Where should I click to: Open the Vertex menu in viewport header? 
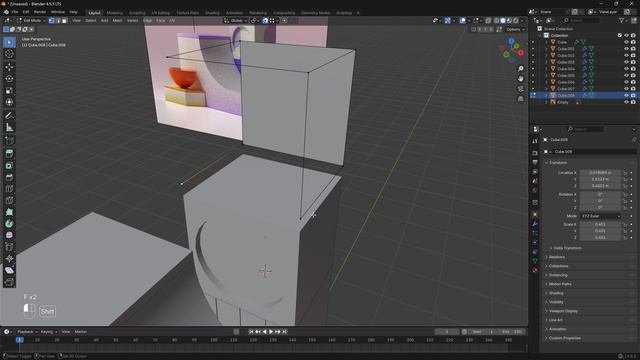[x=132, y=20]
